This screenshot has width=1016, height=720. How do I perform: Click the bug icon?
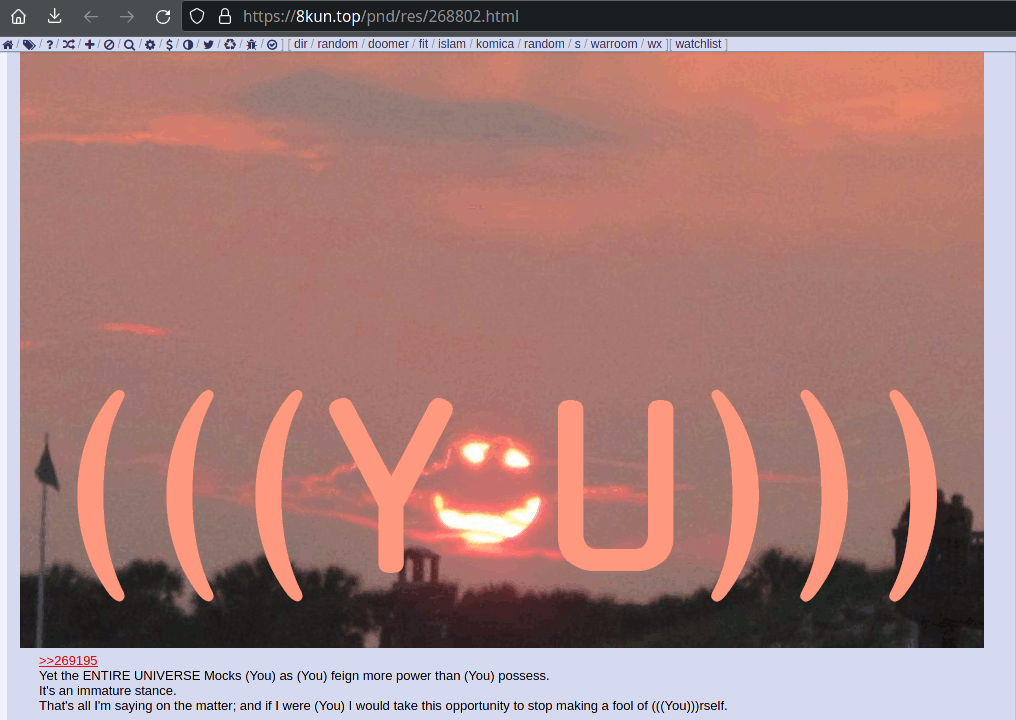pos(251,44)
